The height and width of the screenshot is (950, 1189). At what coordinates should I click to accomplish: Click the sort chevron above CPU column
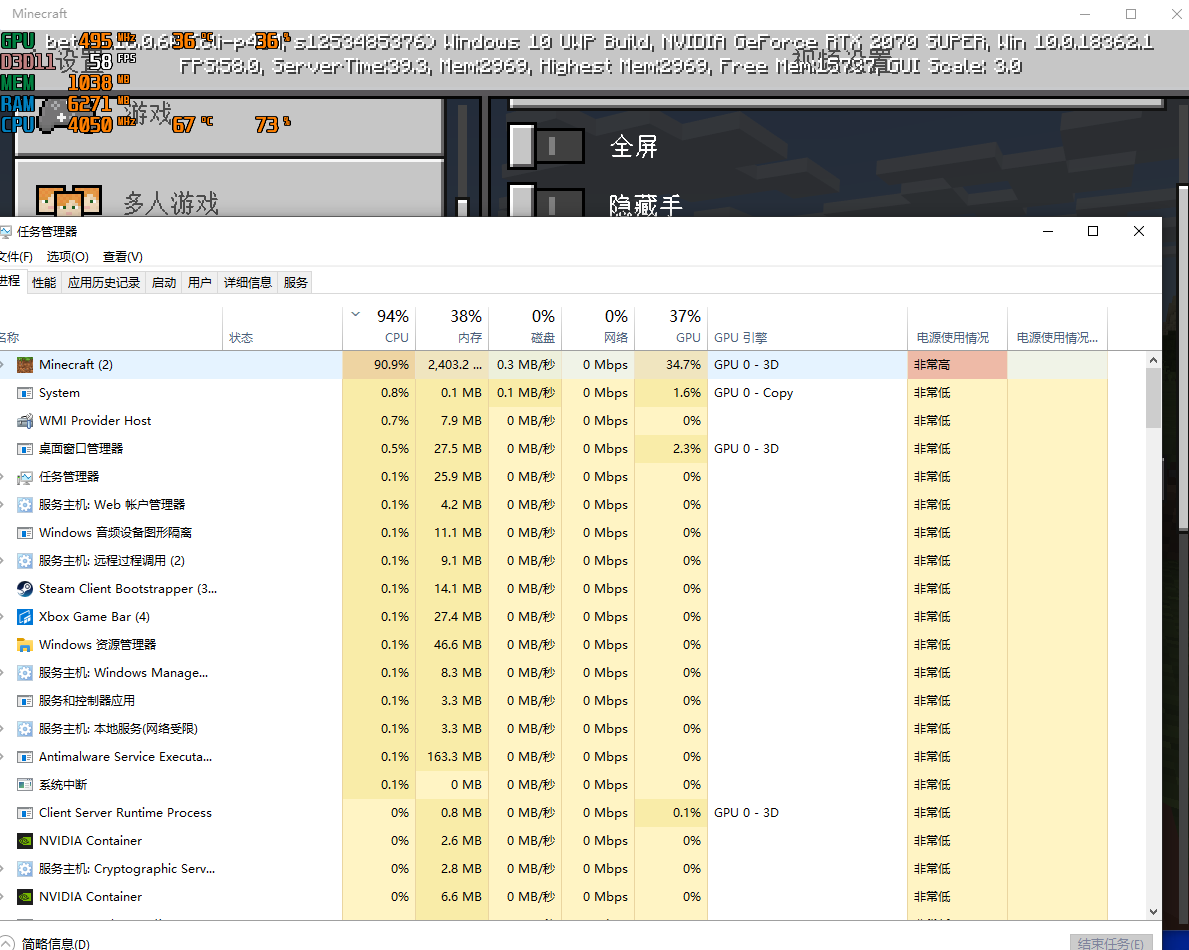point(357,315)
